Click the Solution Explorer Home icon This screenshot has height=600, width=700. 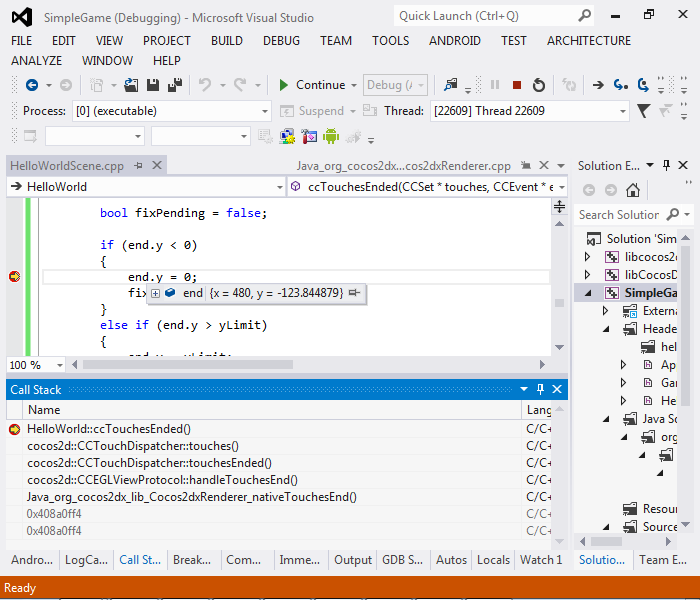point(633,190)
